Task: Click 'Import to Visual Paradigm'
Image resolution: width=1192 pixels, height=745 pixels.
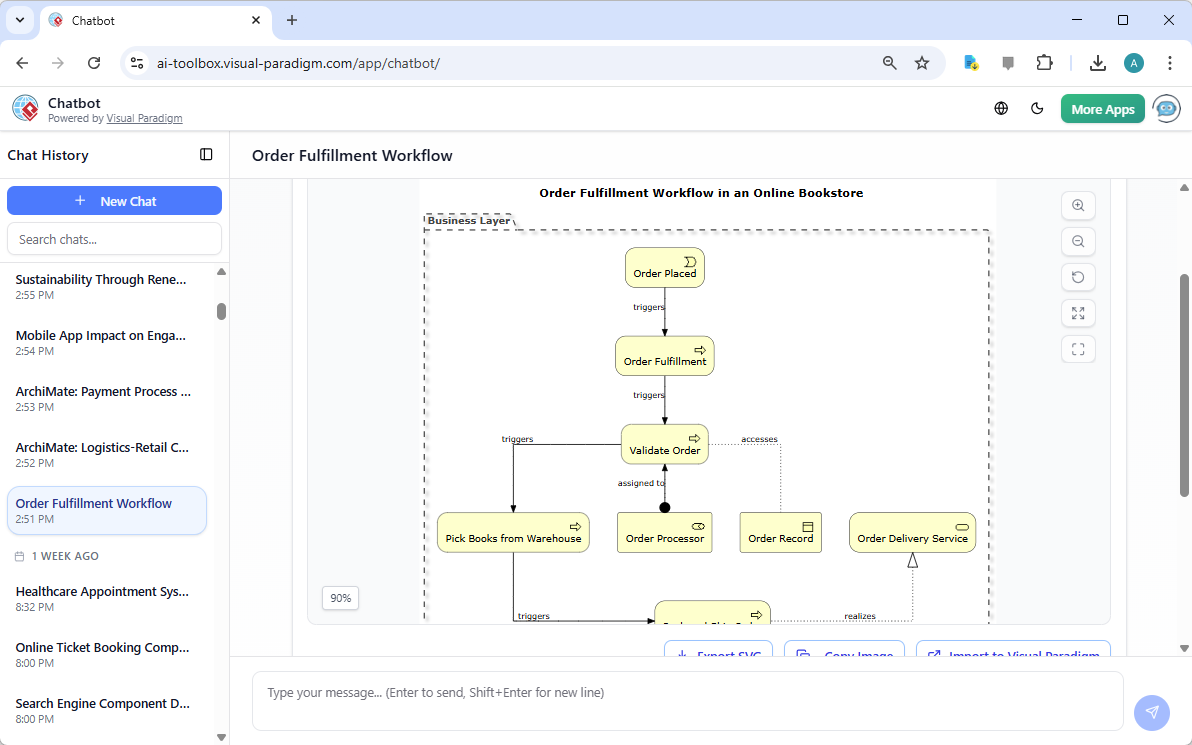Action: tap(1013, 652)
